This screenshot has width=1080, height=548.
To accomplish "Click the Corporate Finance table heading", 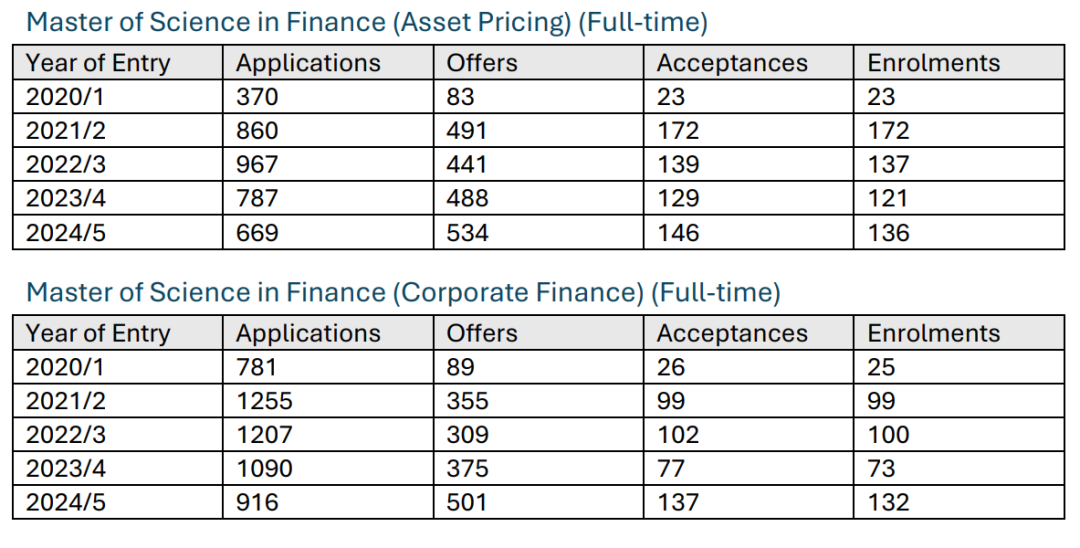I will 403,293.
